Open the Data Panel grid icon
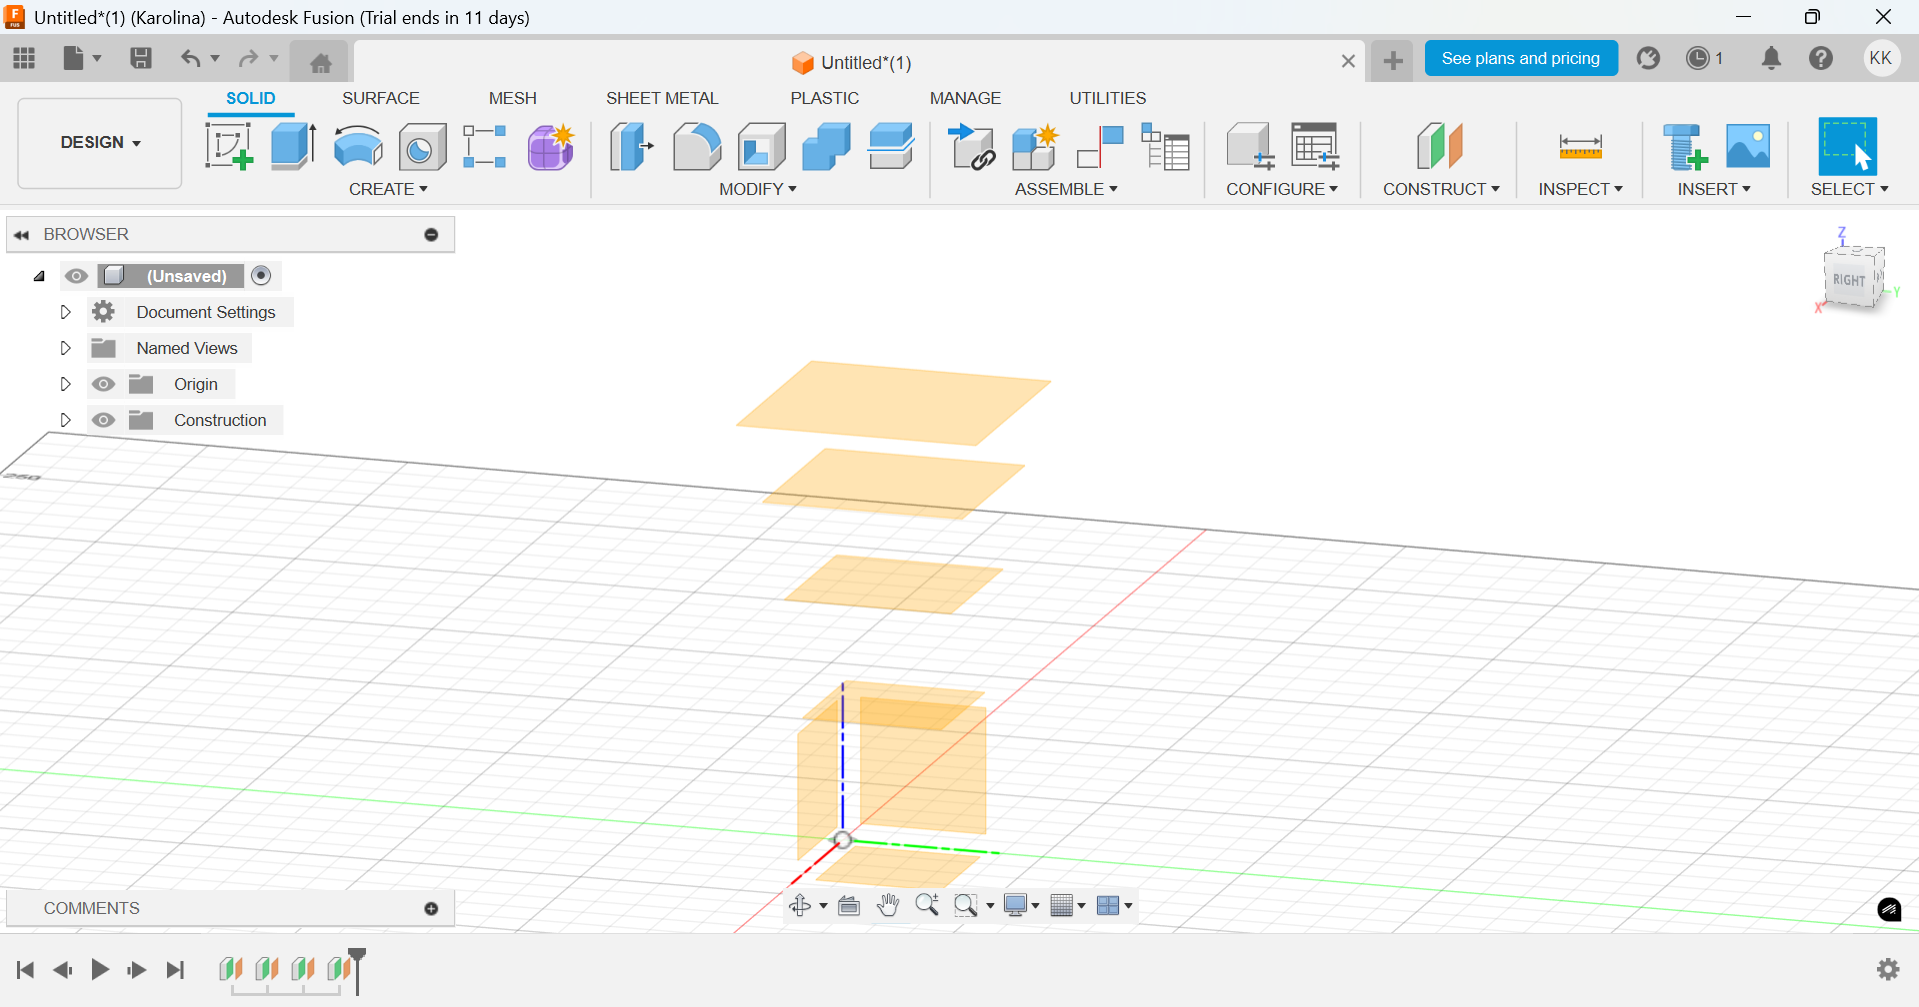This screenshot has height=1007, width=1919. (x=24, y=58)
